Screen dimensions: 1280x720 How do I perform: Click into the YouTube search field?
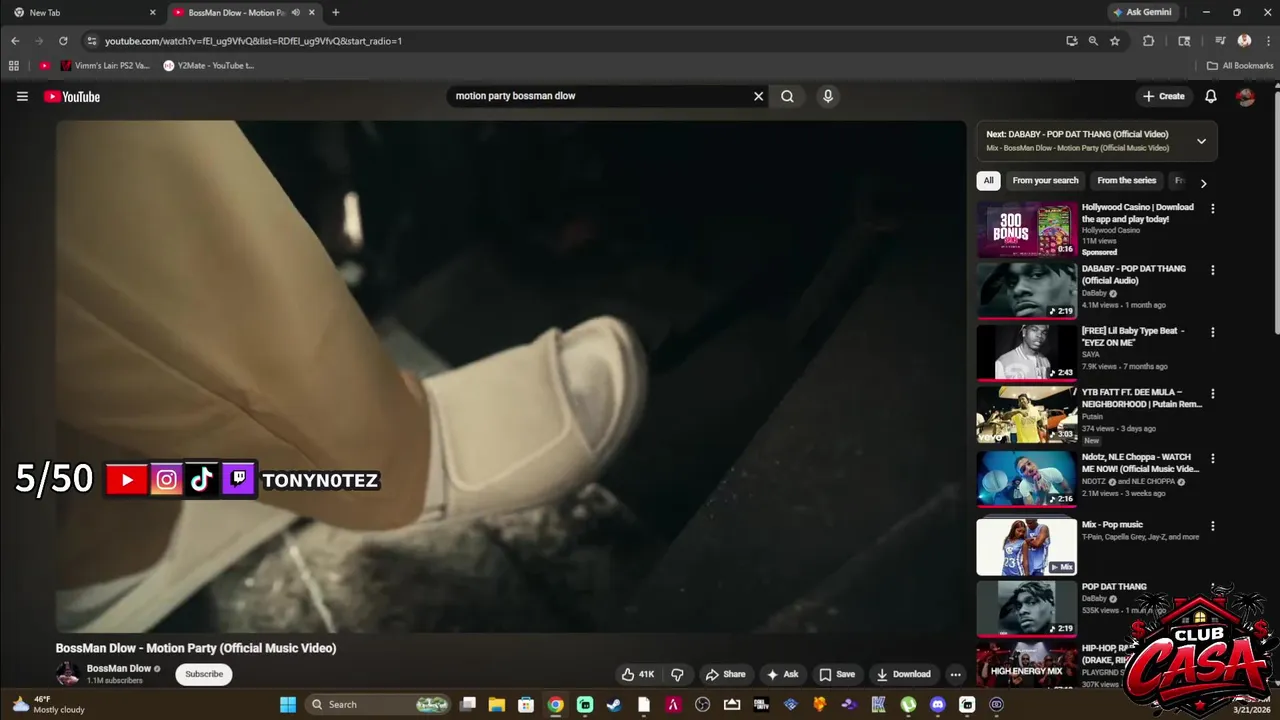coord(600,96)
